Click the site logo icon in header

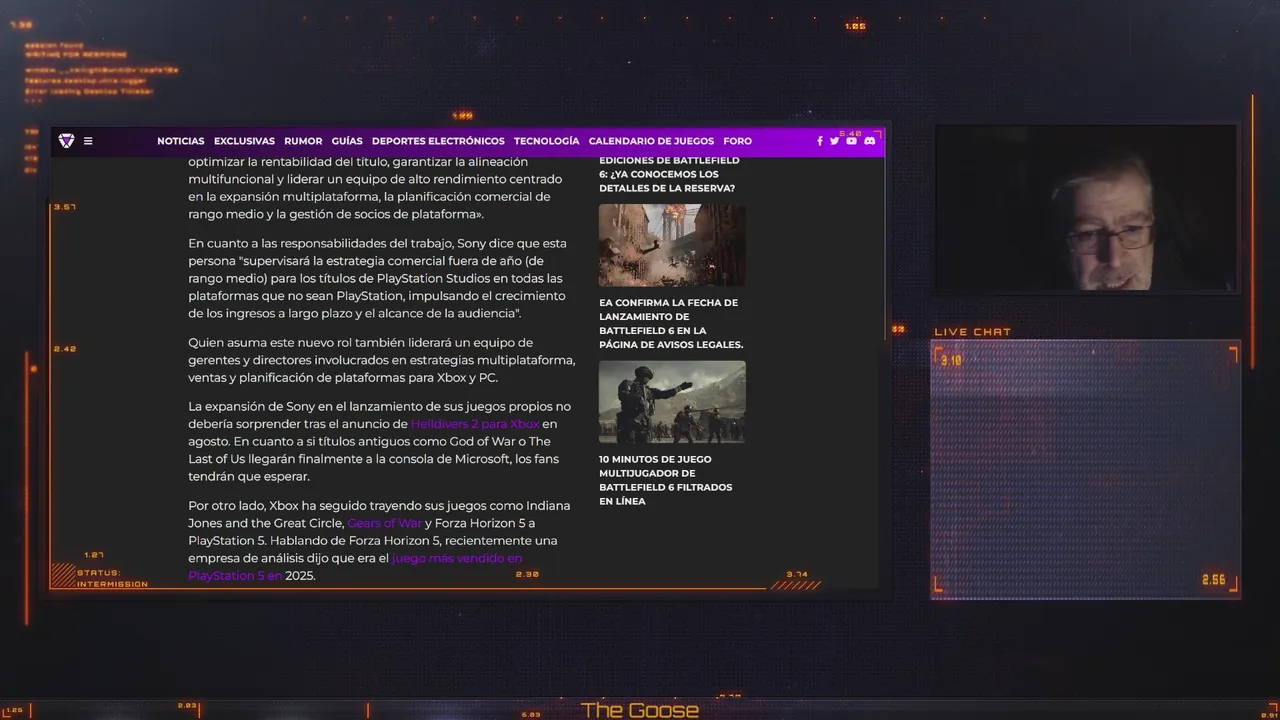[66, 141]
